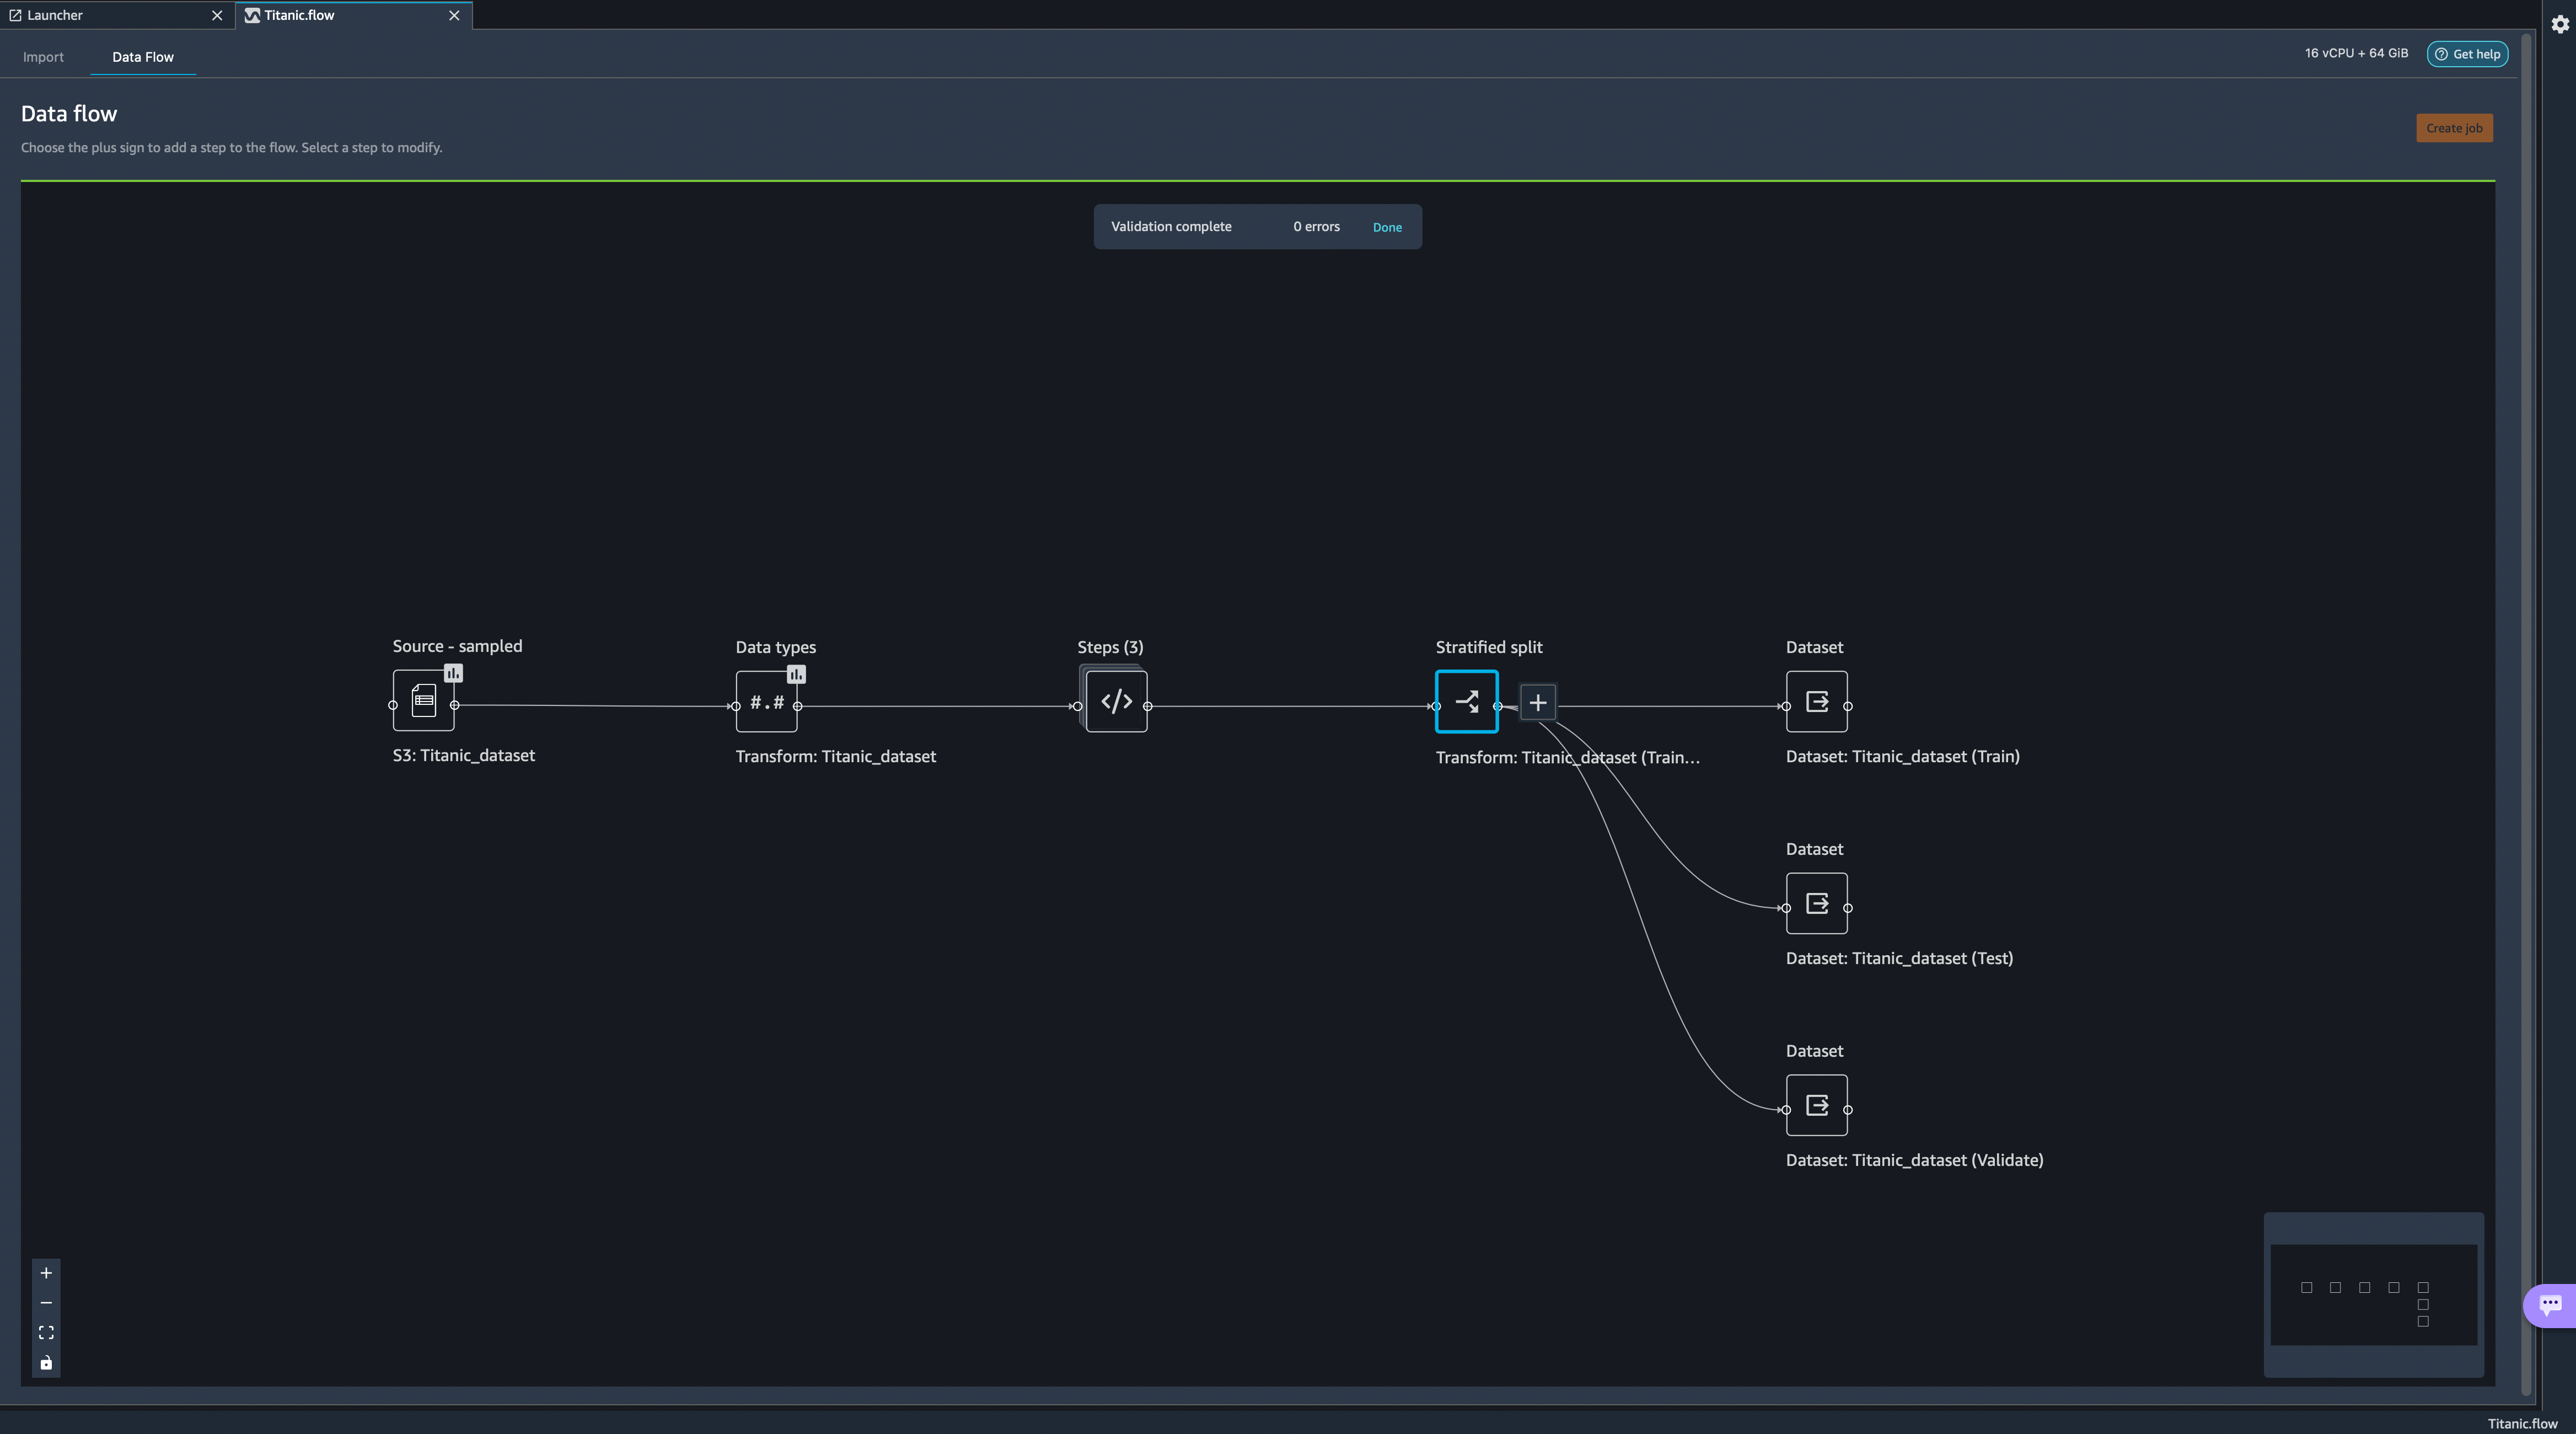Select the Stratified split node
The width and height of the screenshot is (2576, 1434).
[1466, 702]
